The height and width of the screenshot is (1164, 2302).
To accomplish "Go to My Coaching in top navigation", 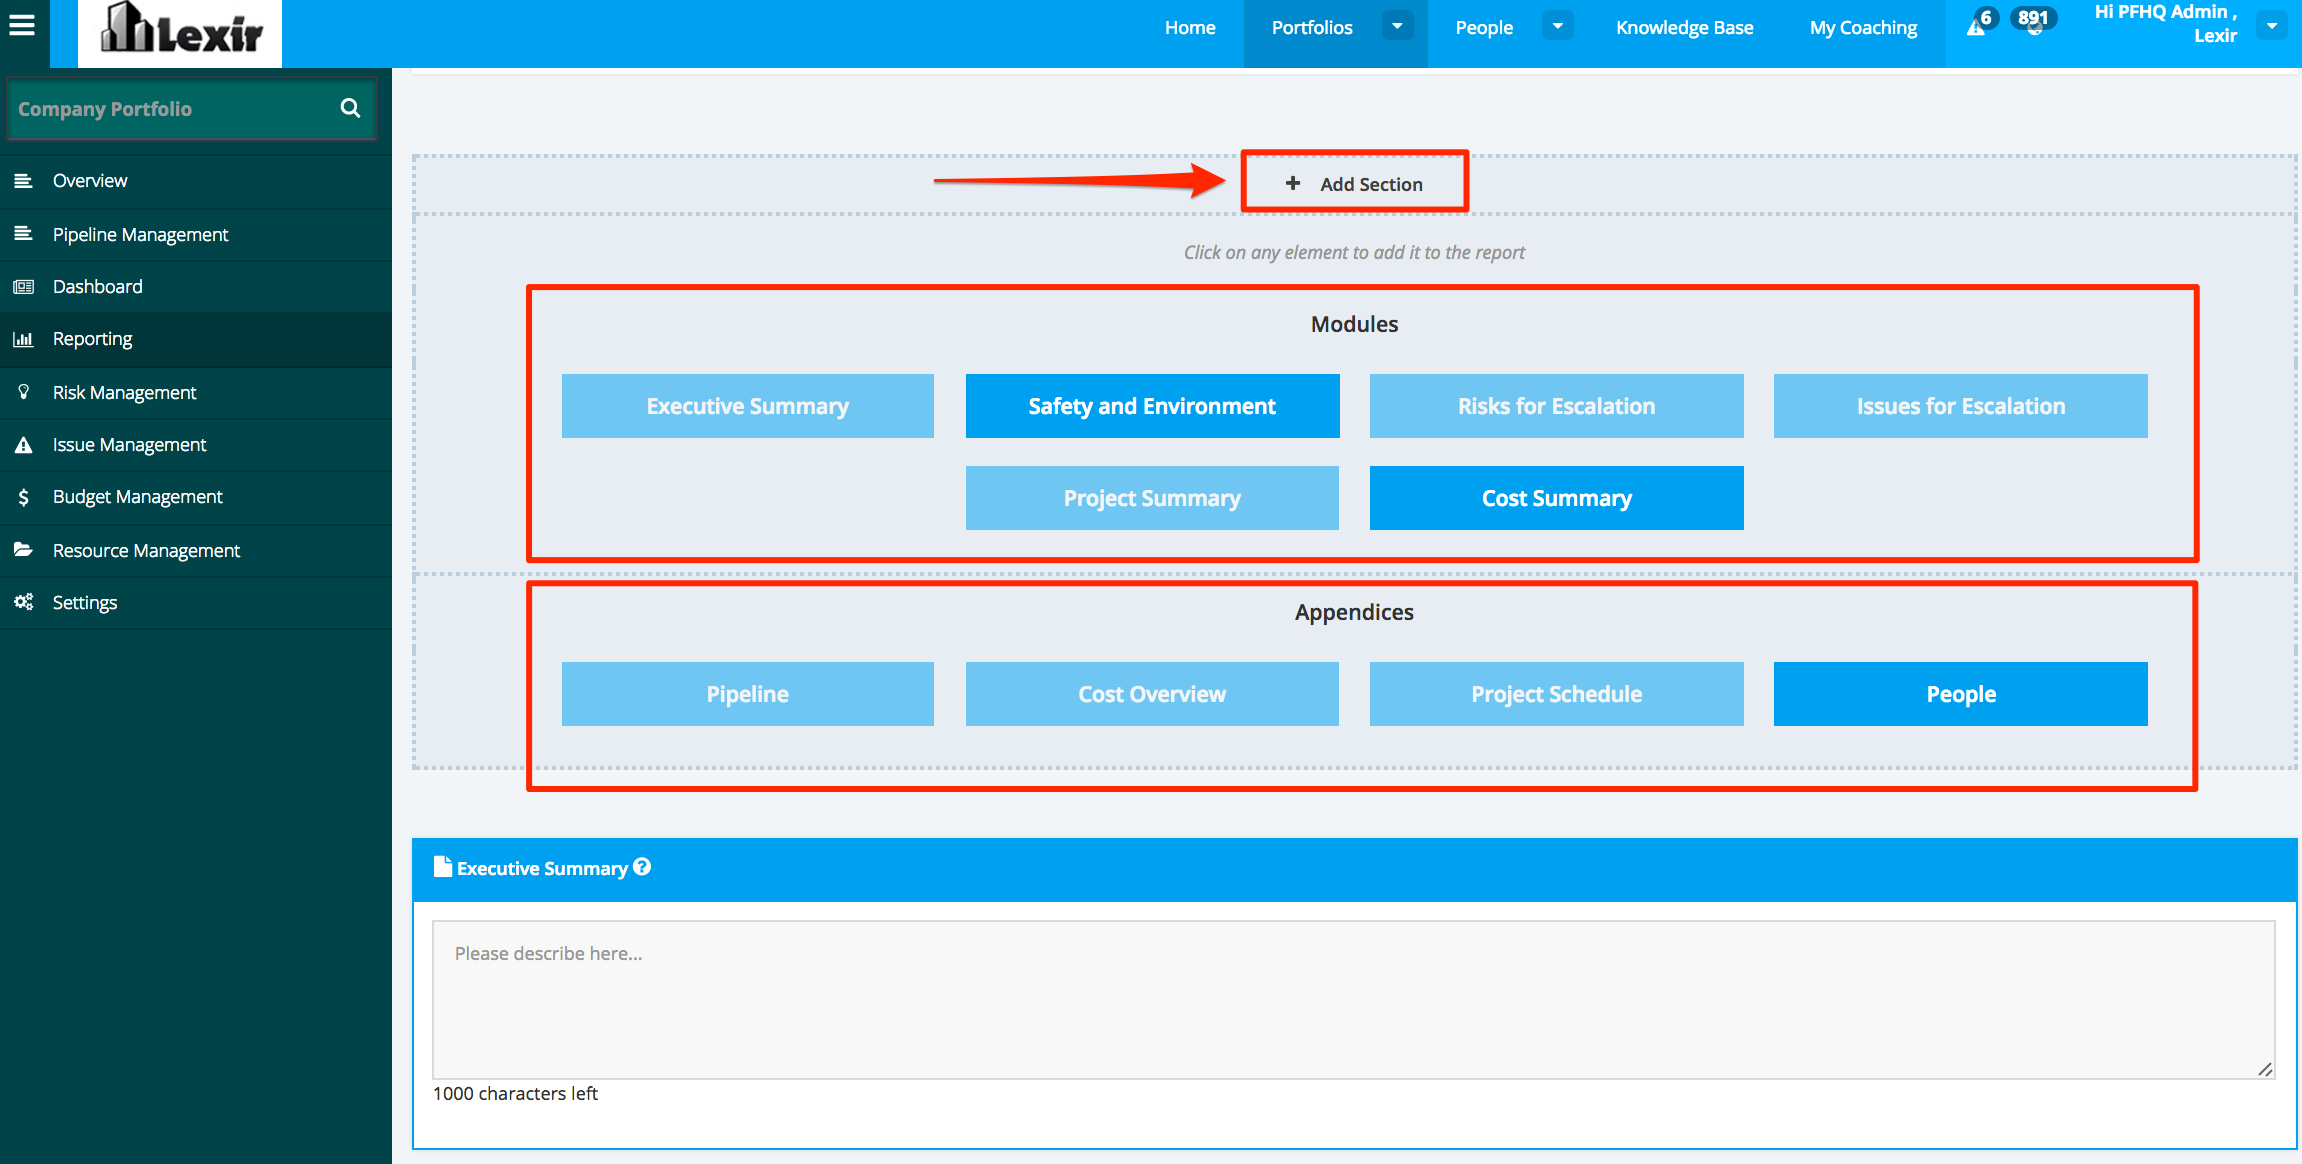I will 1863,28.
